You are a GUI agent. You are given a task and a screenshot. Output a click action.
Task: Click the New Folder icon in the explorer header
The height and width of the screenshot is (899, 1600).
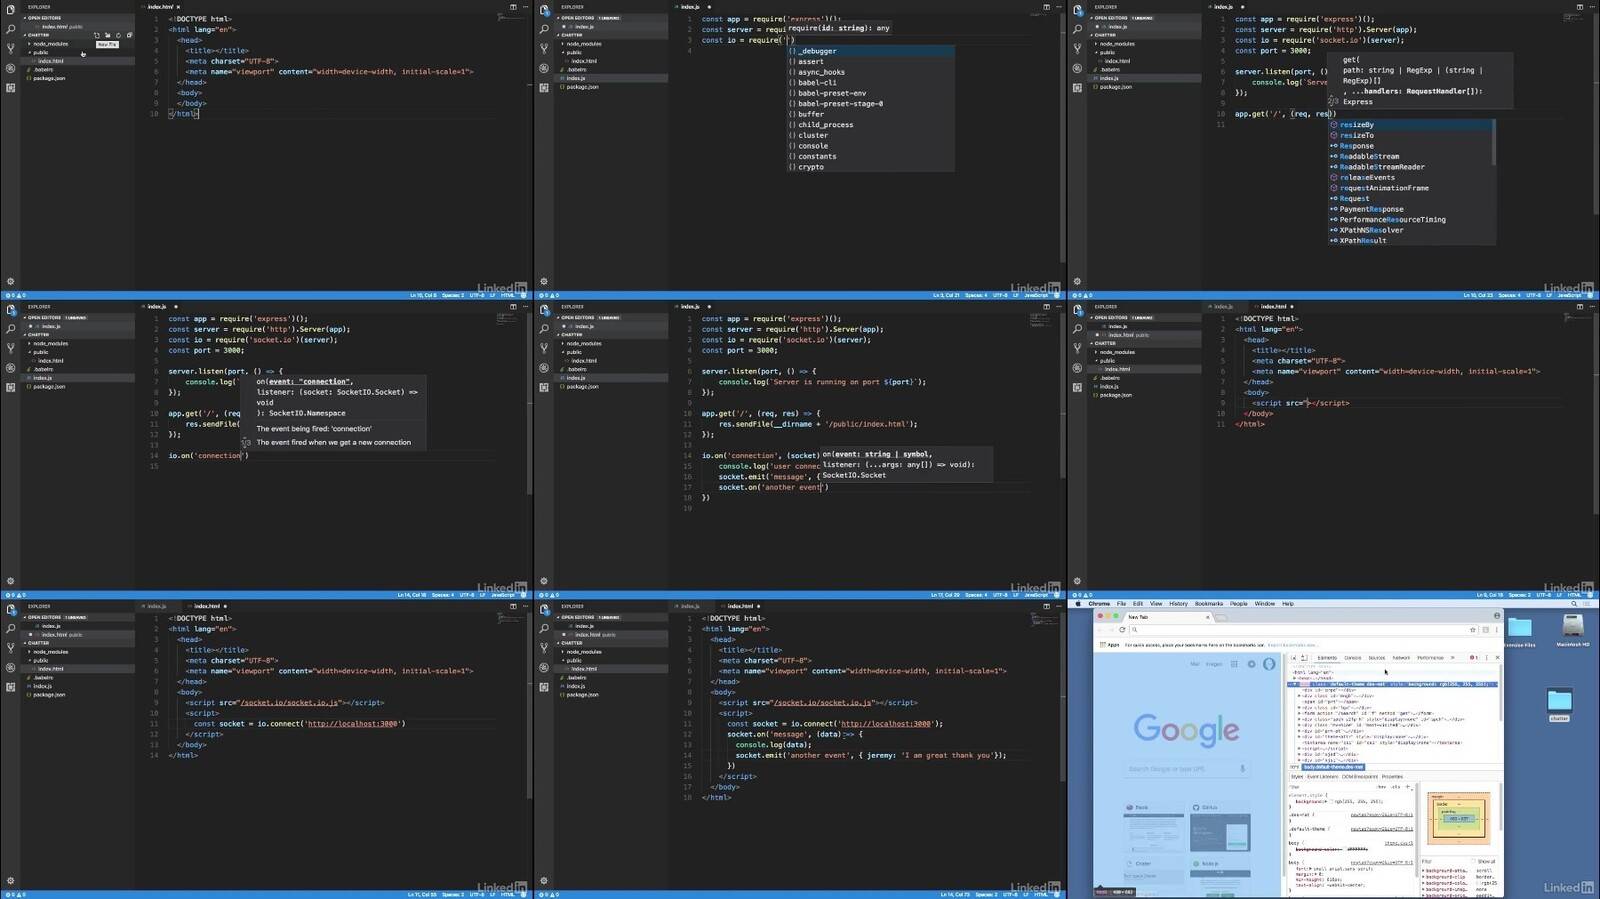[108, 35]
